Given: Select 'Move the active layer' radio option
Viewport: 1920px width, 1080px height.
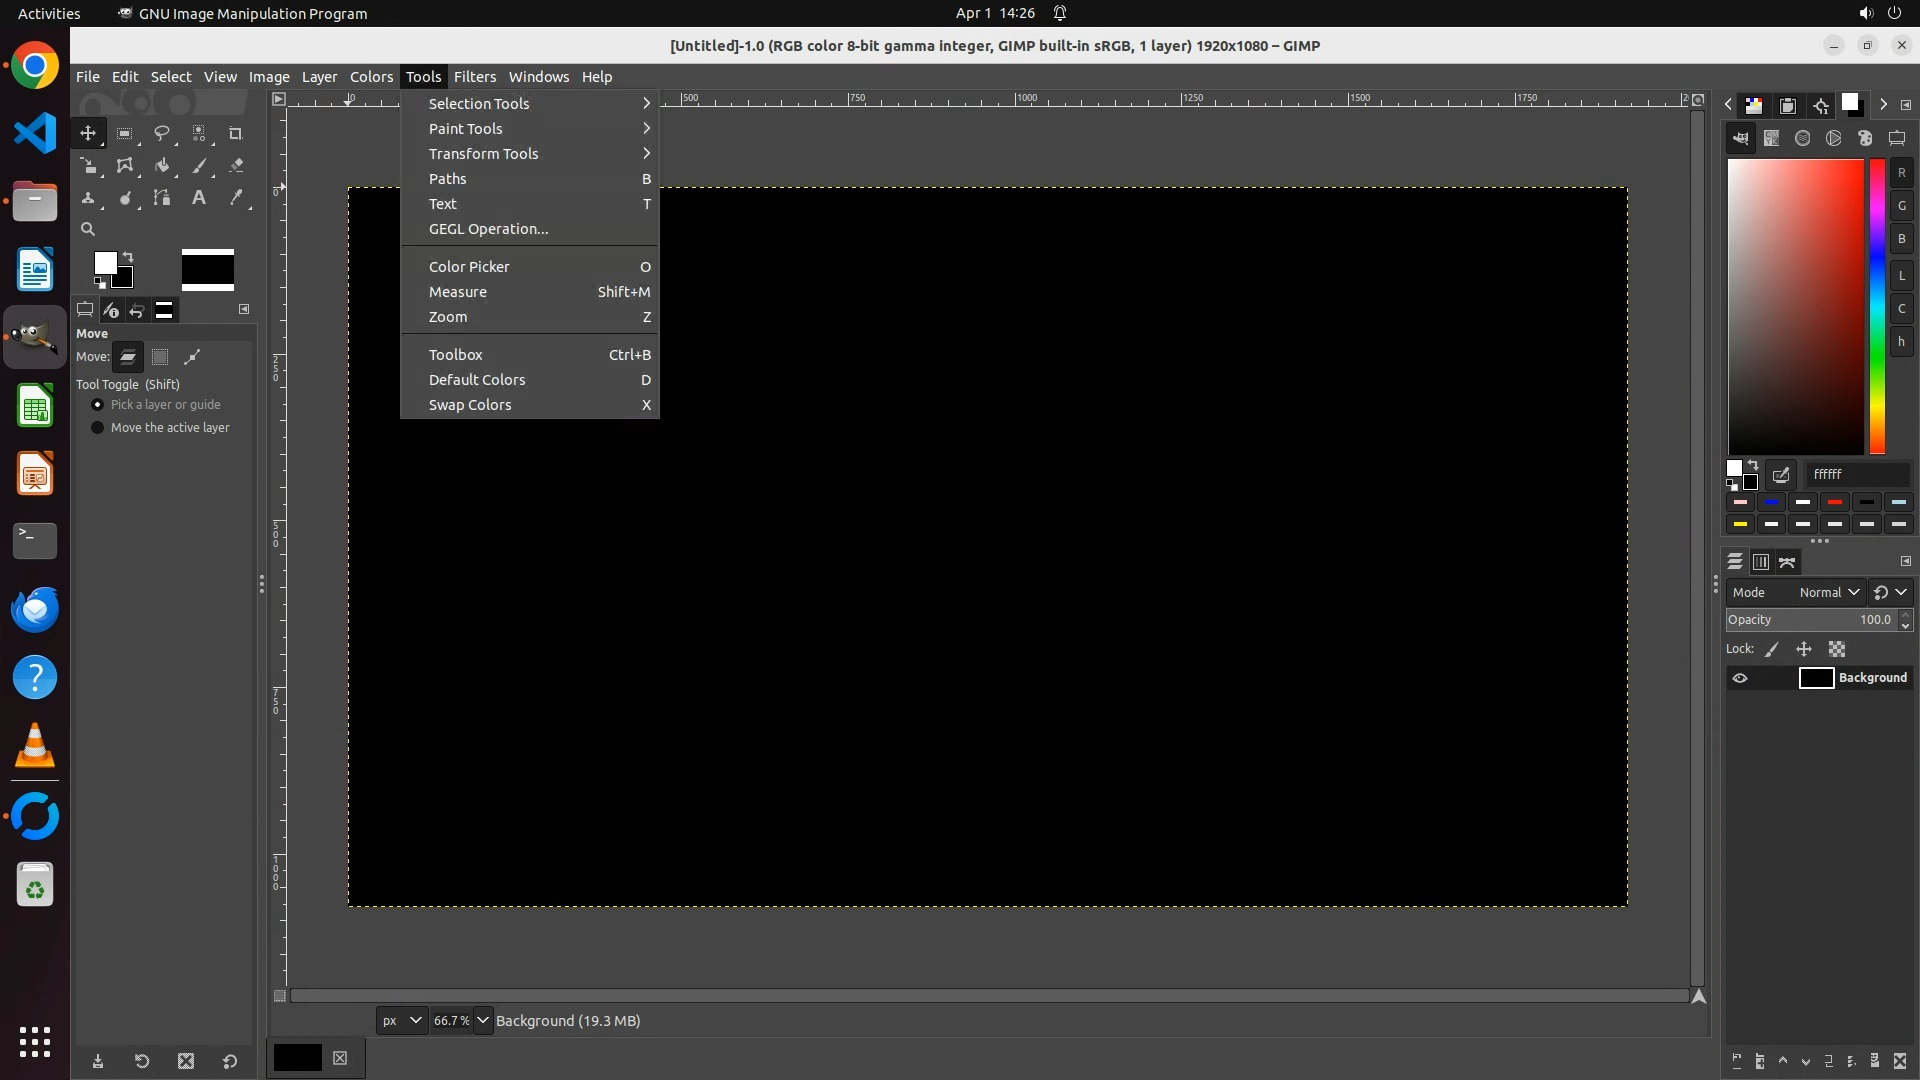Looking at the screenshot, I should [97, 428].
